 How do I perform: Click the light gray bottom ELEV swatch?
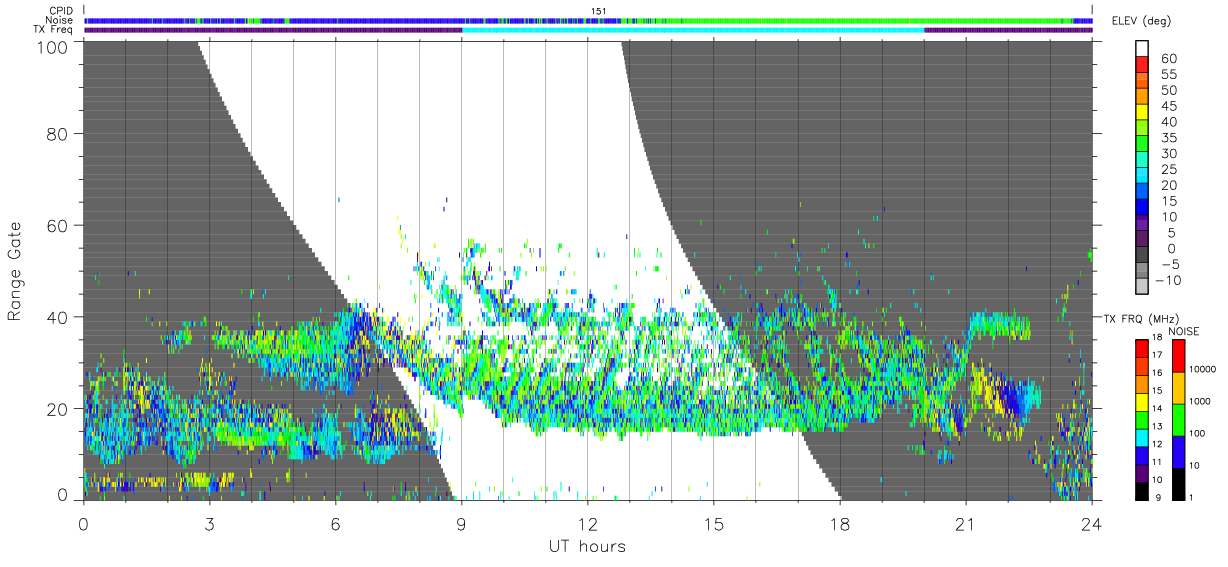tap(1143, 287)
